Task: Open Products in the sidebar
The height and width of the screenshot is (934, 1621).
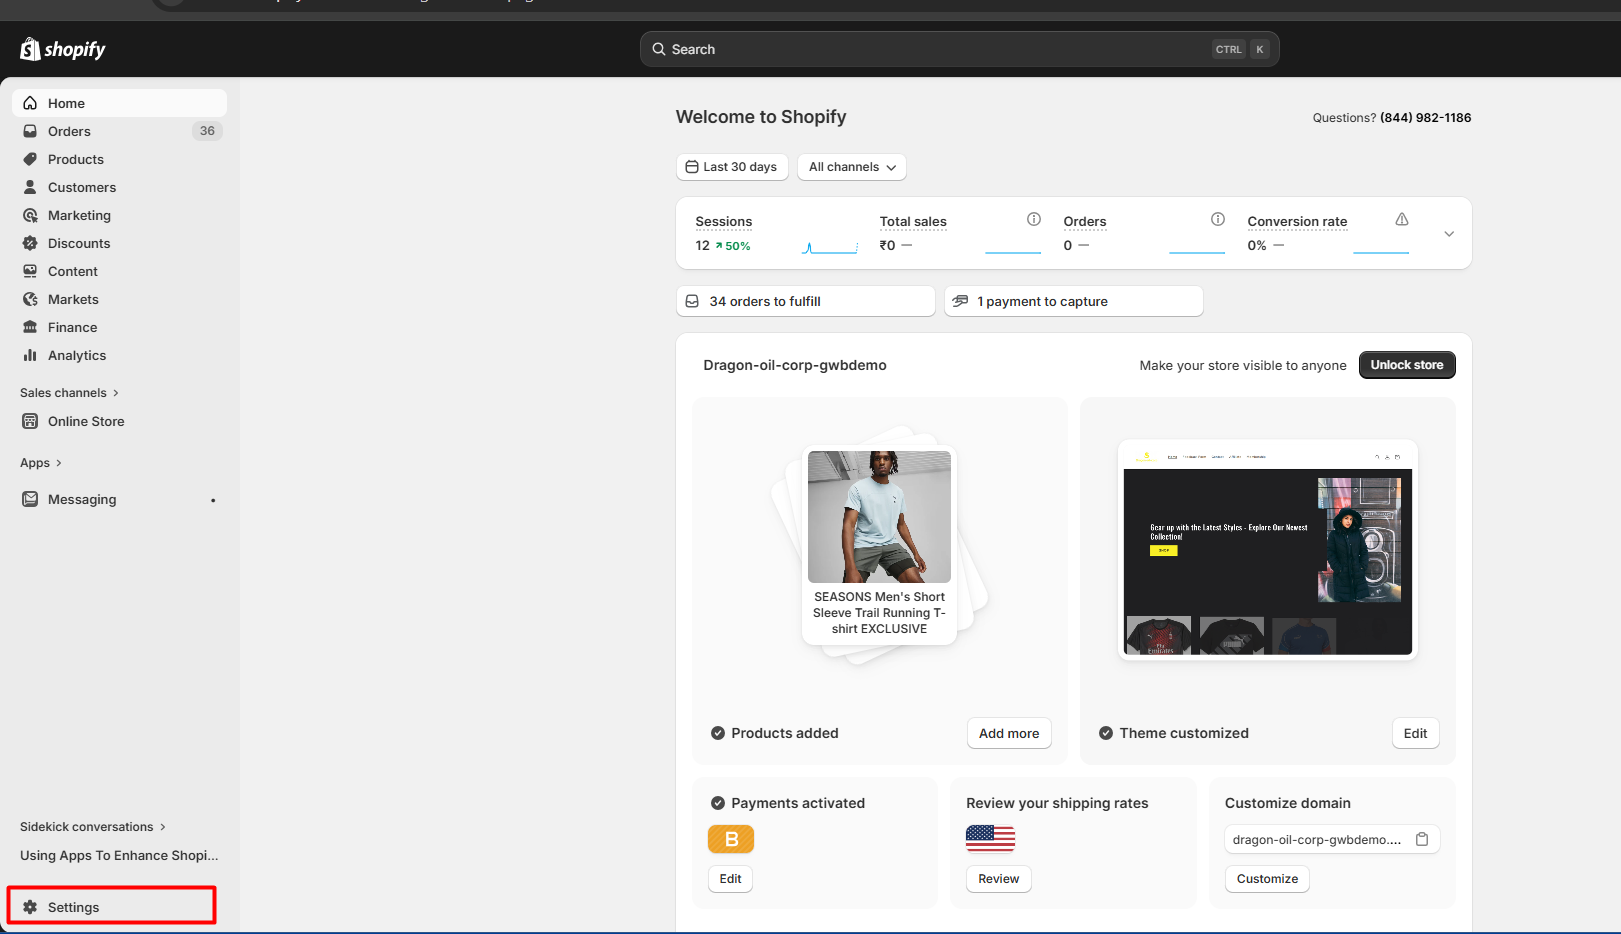Action: [76, 159]
